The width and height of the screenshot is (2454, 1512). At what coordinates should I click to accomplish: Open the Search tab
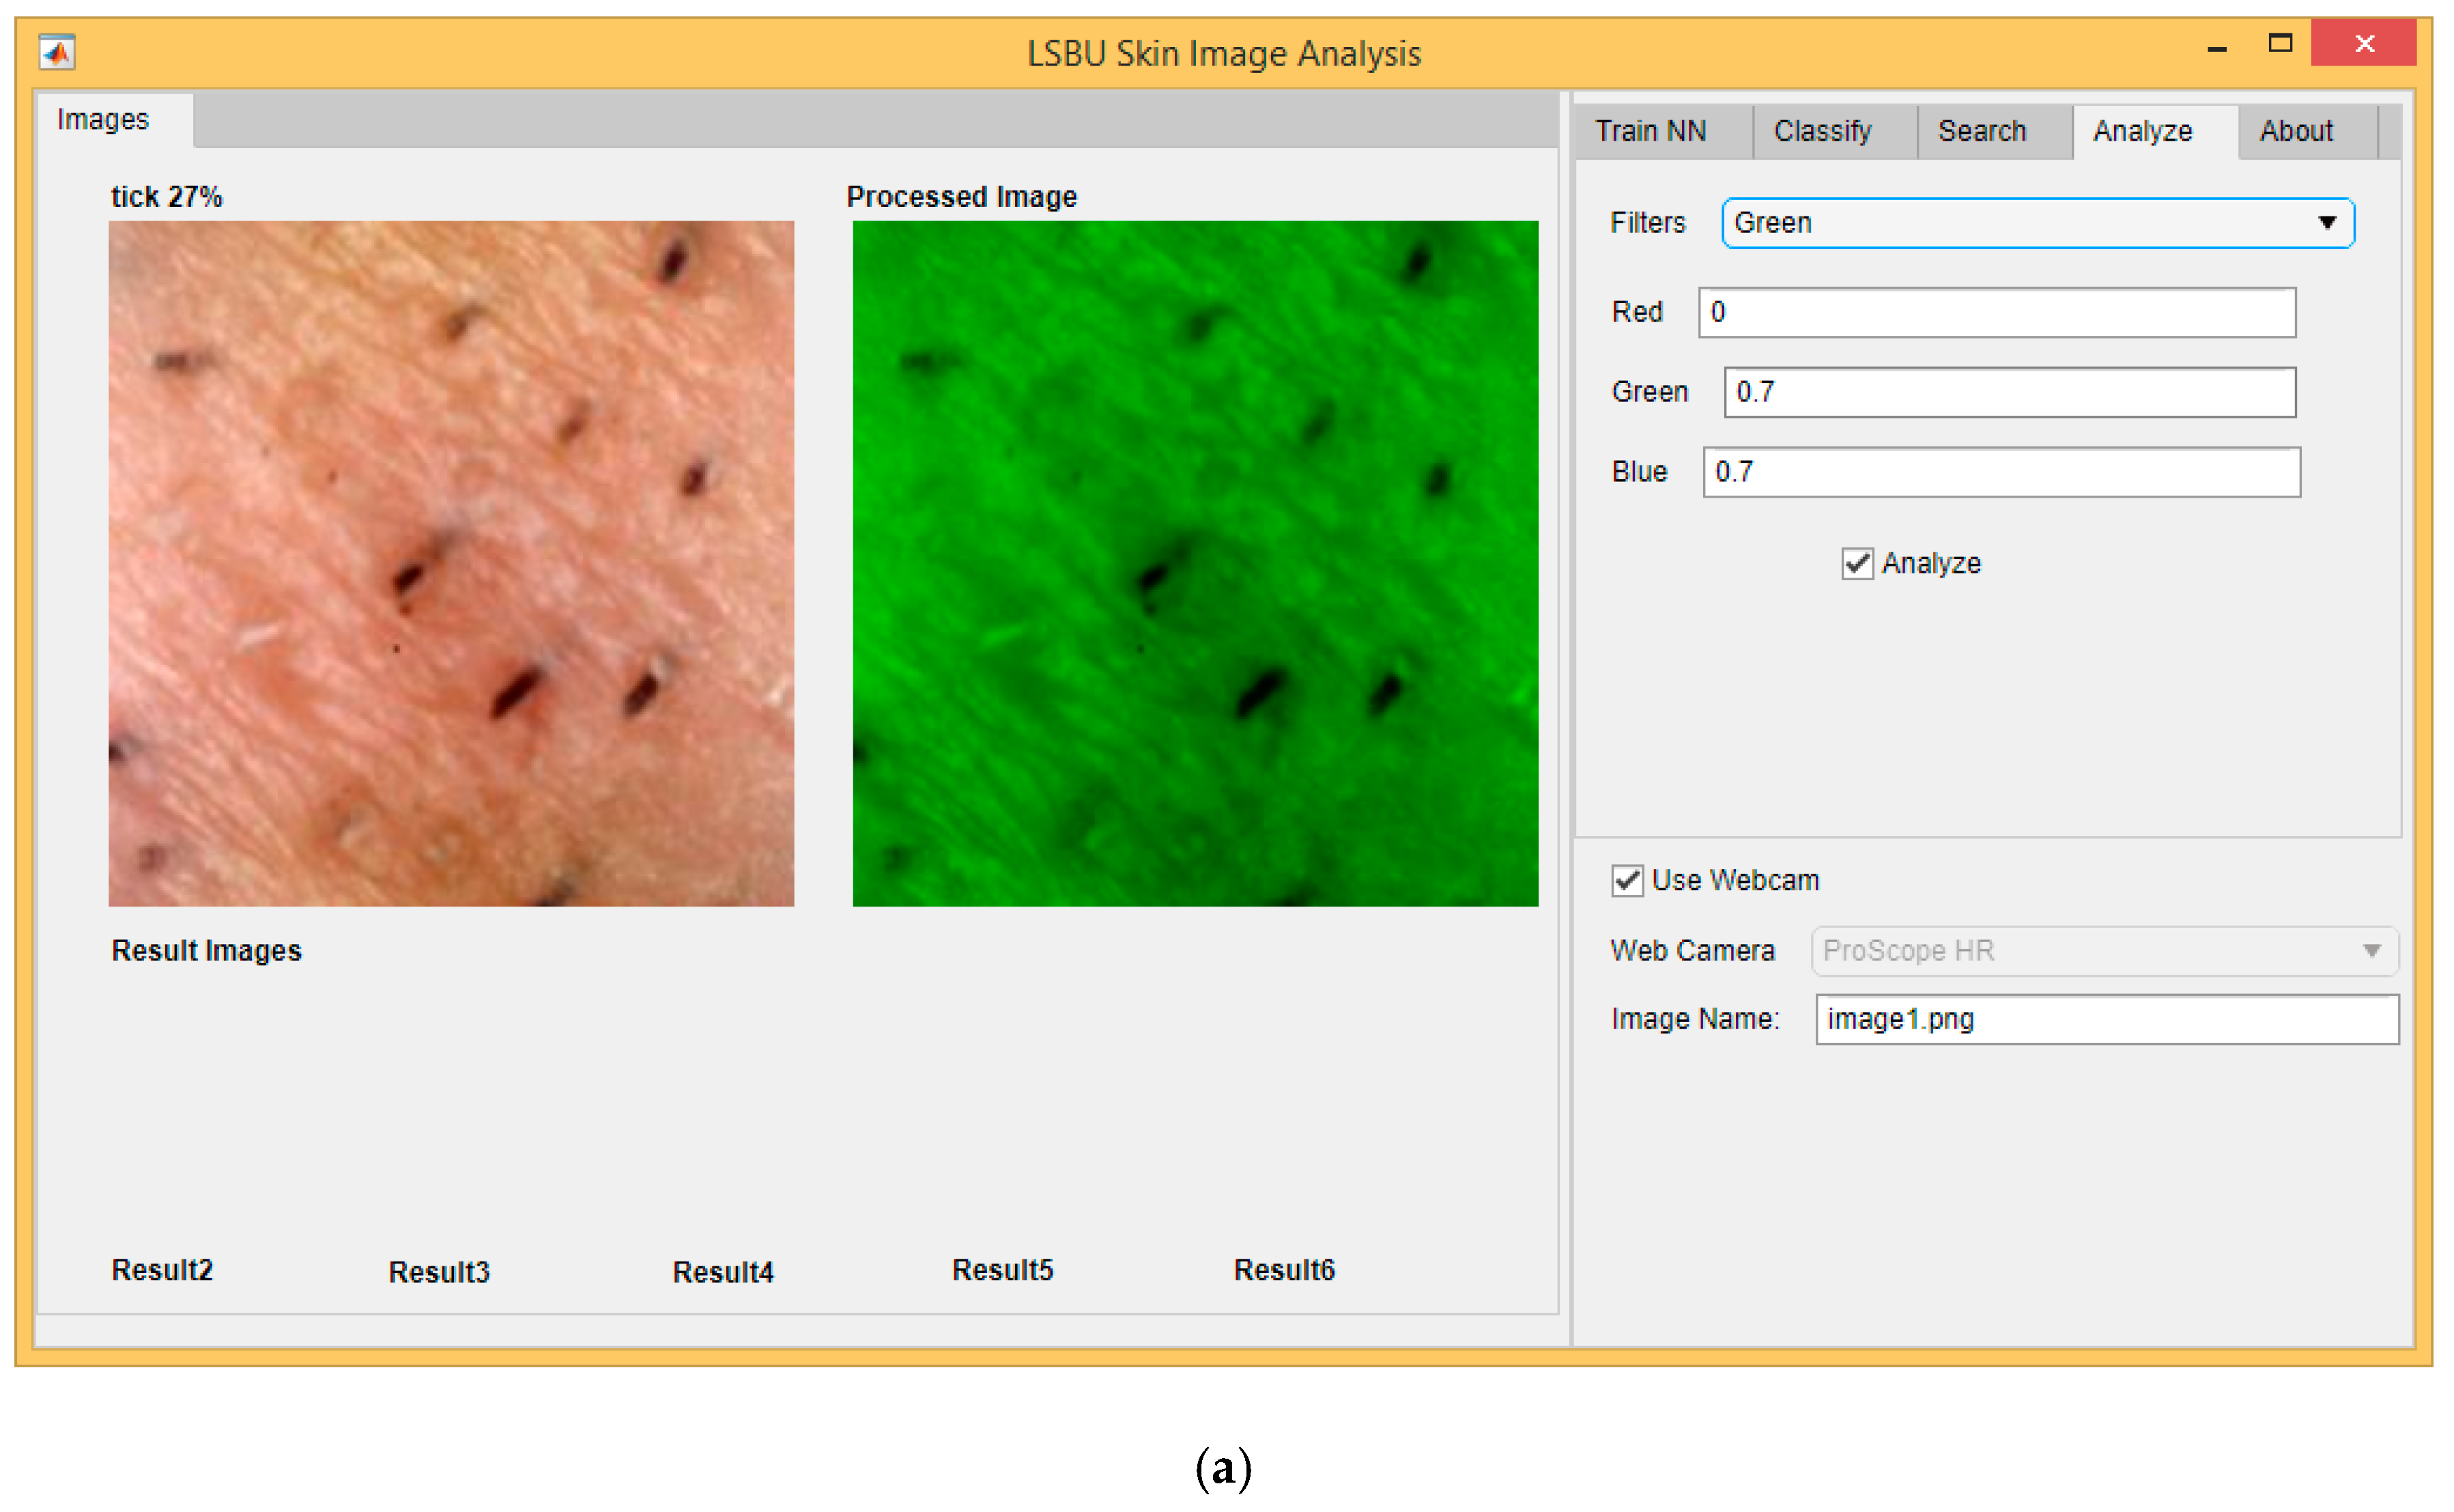1983,131
